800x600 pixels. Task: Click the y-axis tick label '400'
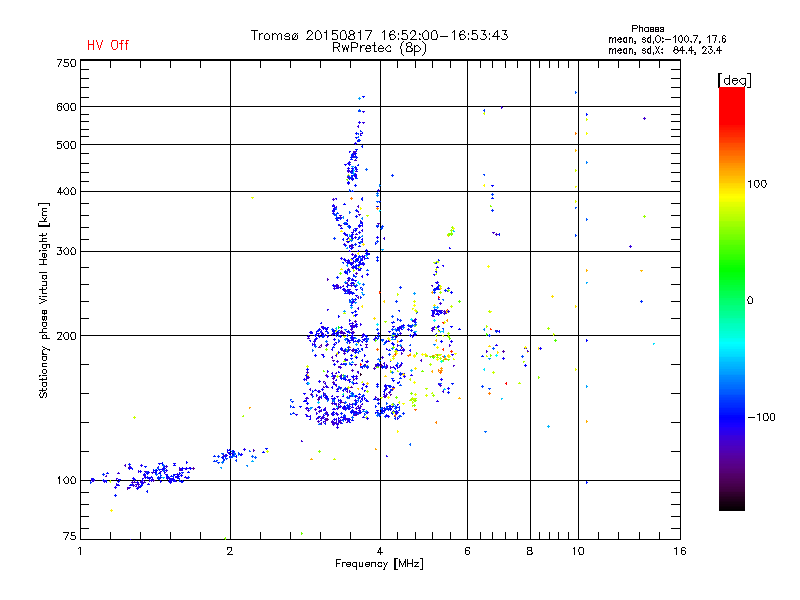tap(66, 191)
